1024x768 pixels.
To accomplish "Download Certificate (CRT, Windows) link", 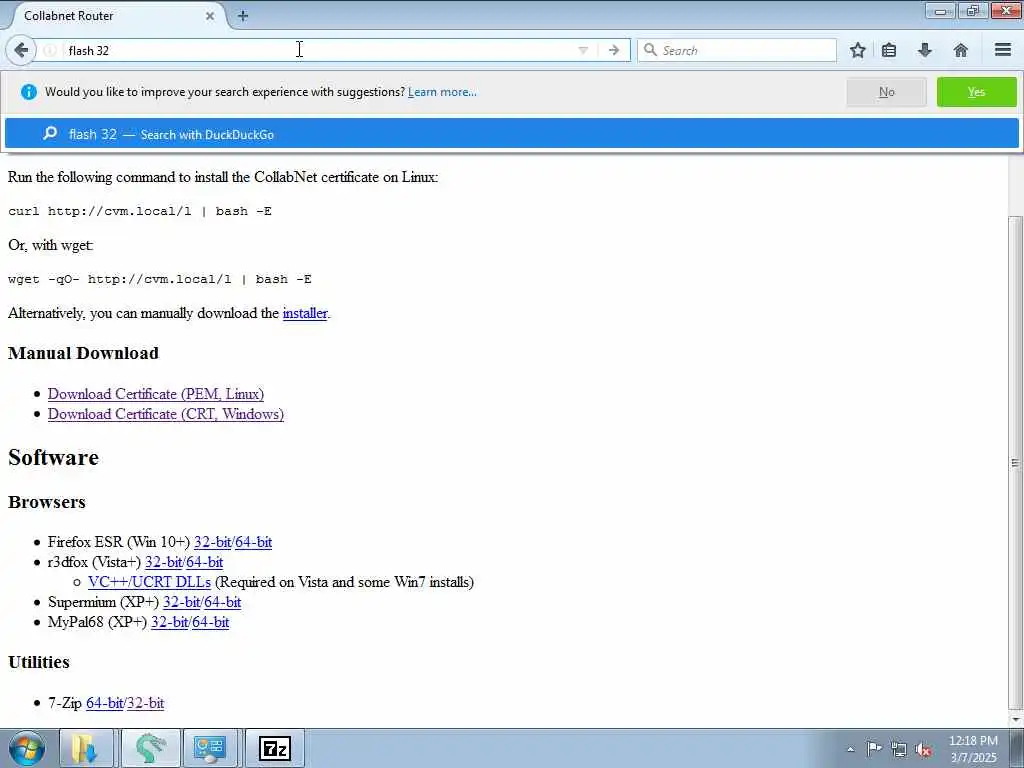I will (x=165, y=414).
